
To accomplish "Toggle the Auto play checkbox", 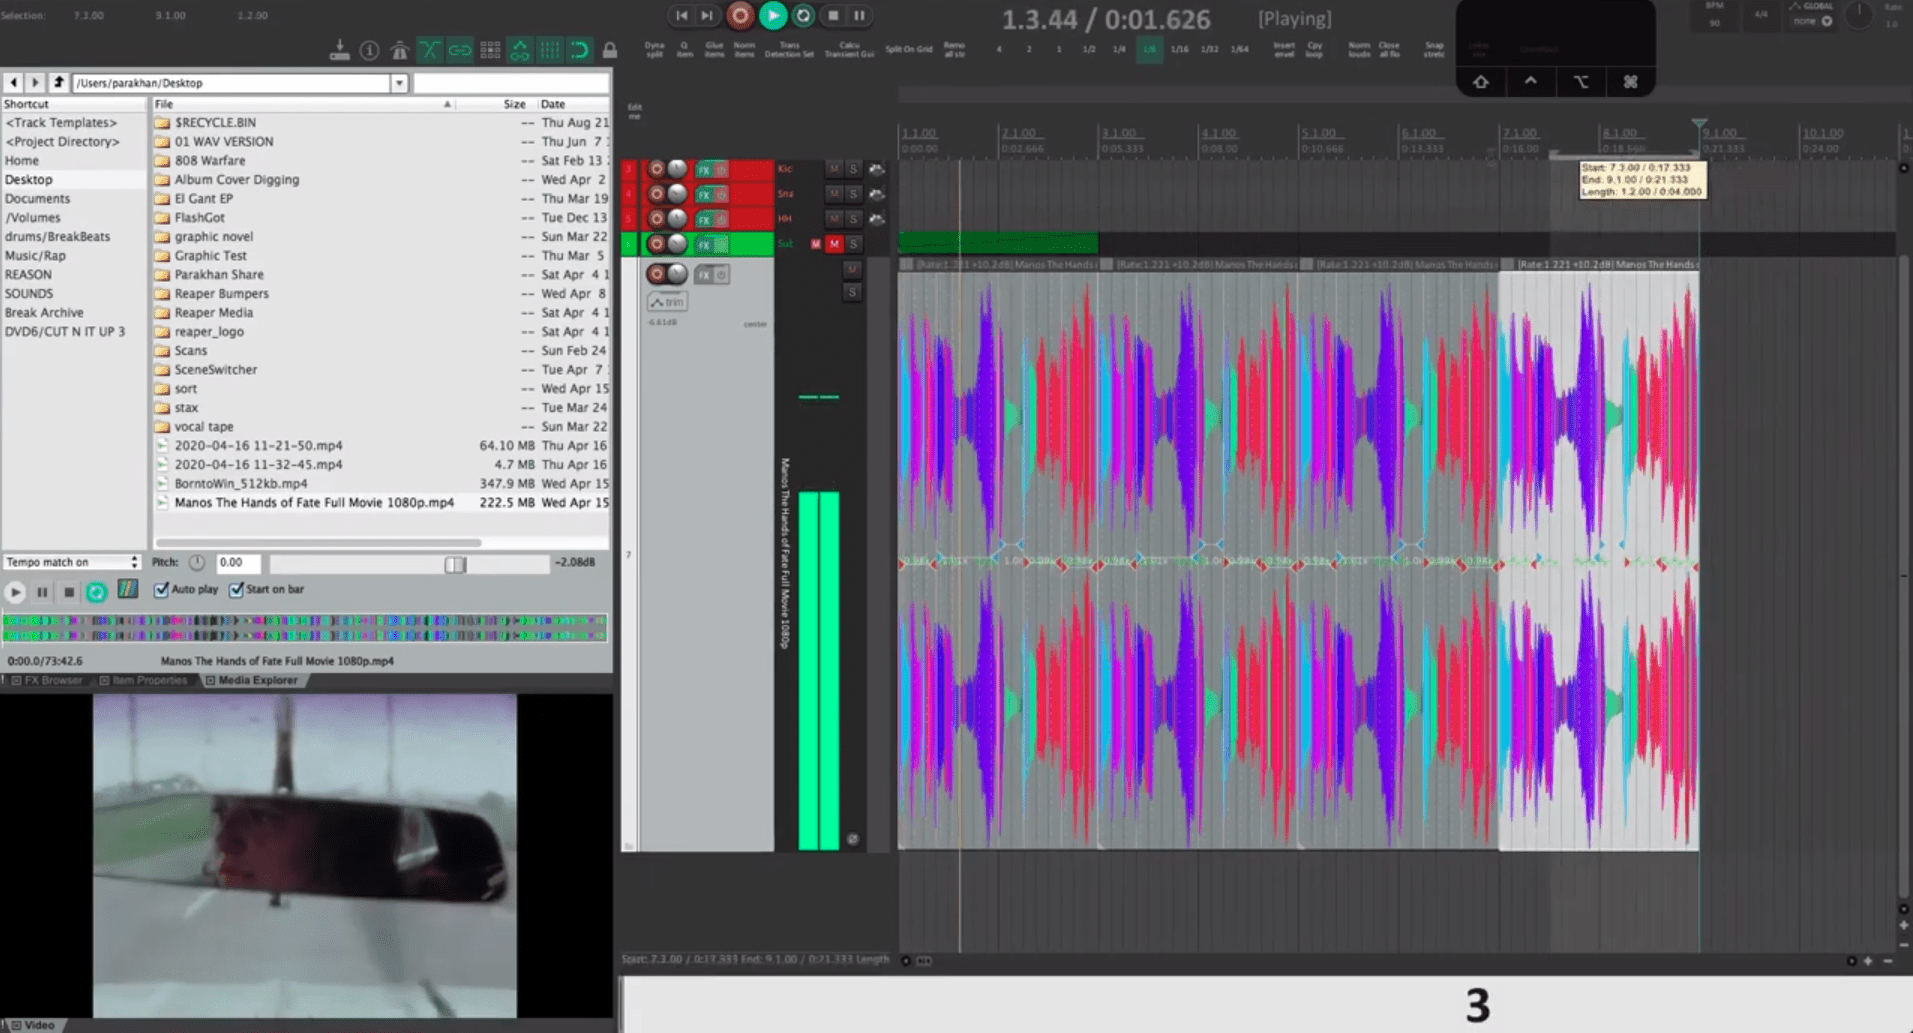I will [x=161, y=590].
